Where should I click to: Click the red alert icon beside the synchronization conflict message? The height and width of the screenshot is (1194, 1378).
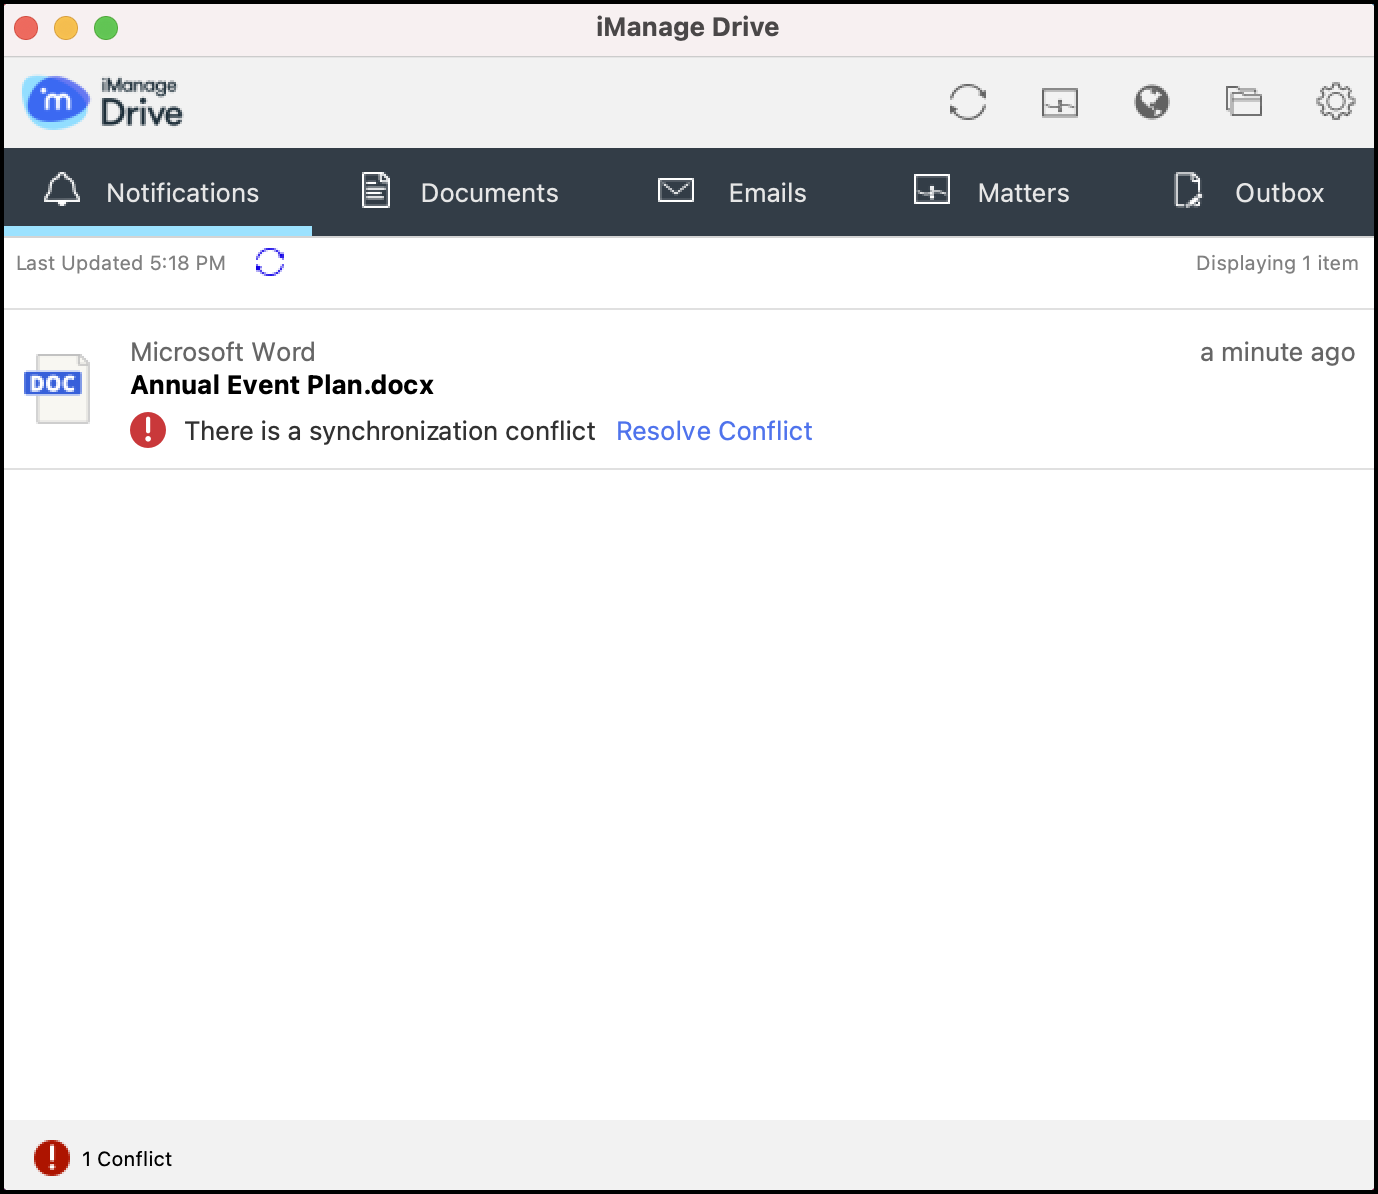point(148,431)
